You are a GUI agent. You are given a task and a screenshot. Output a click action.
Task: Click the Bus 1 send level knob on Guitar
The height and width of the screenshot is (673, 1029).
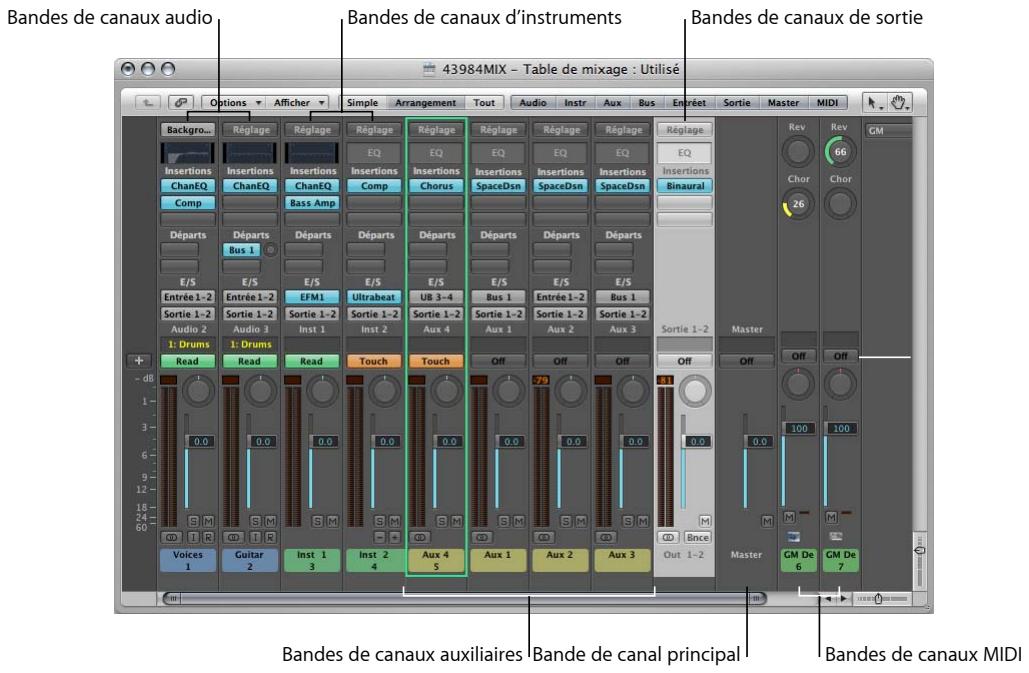pyautogui.click(x=270, y=250)
